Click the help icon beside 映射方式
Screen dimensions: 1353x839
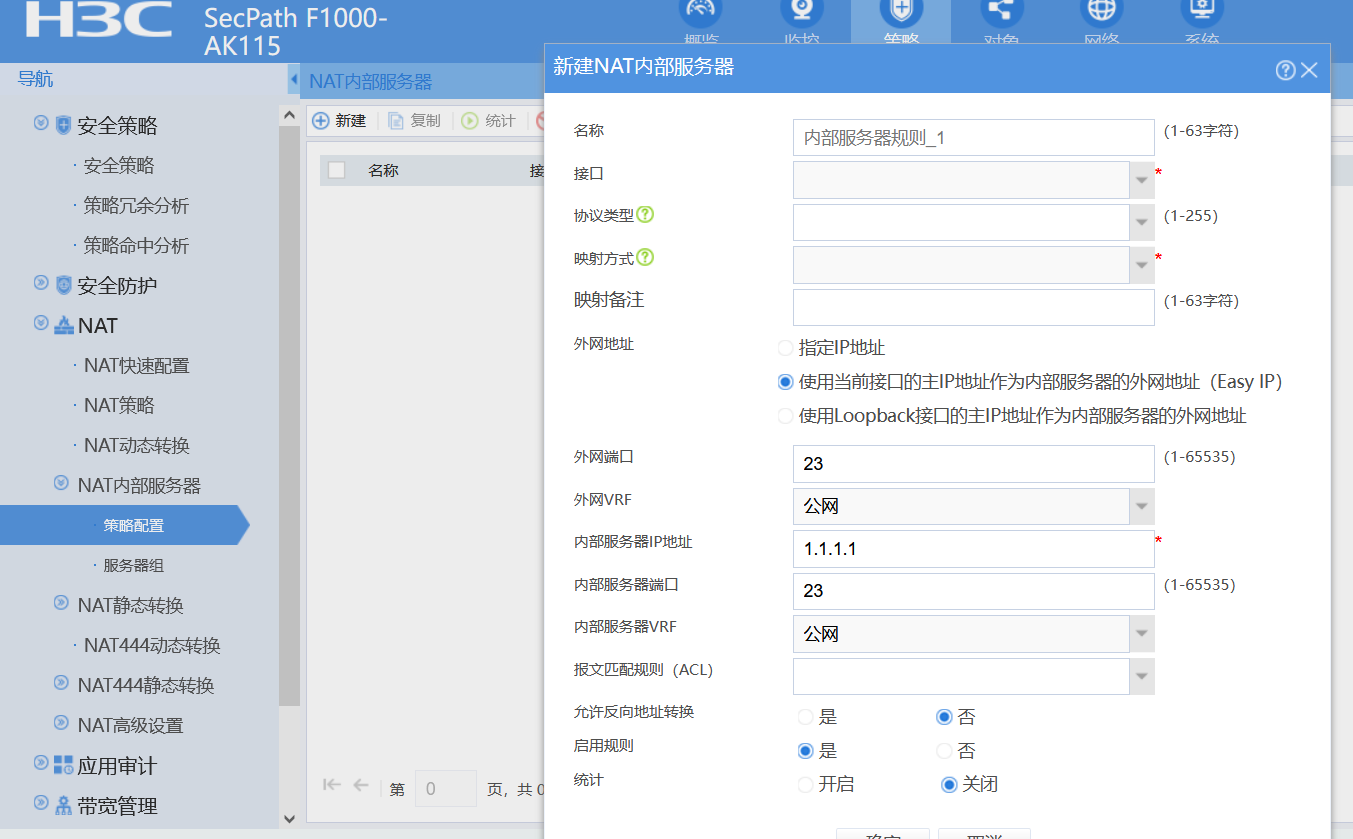click(645, 258)
